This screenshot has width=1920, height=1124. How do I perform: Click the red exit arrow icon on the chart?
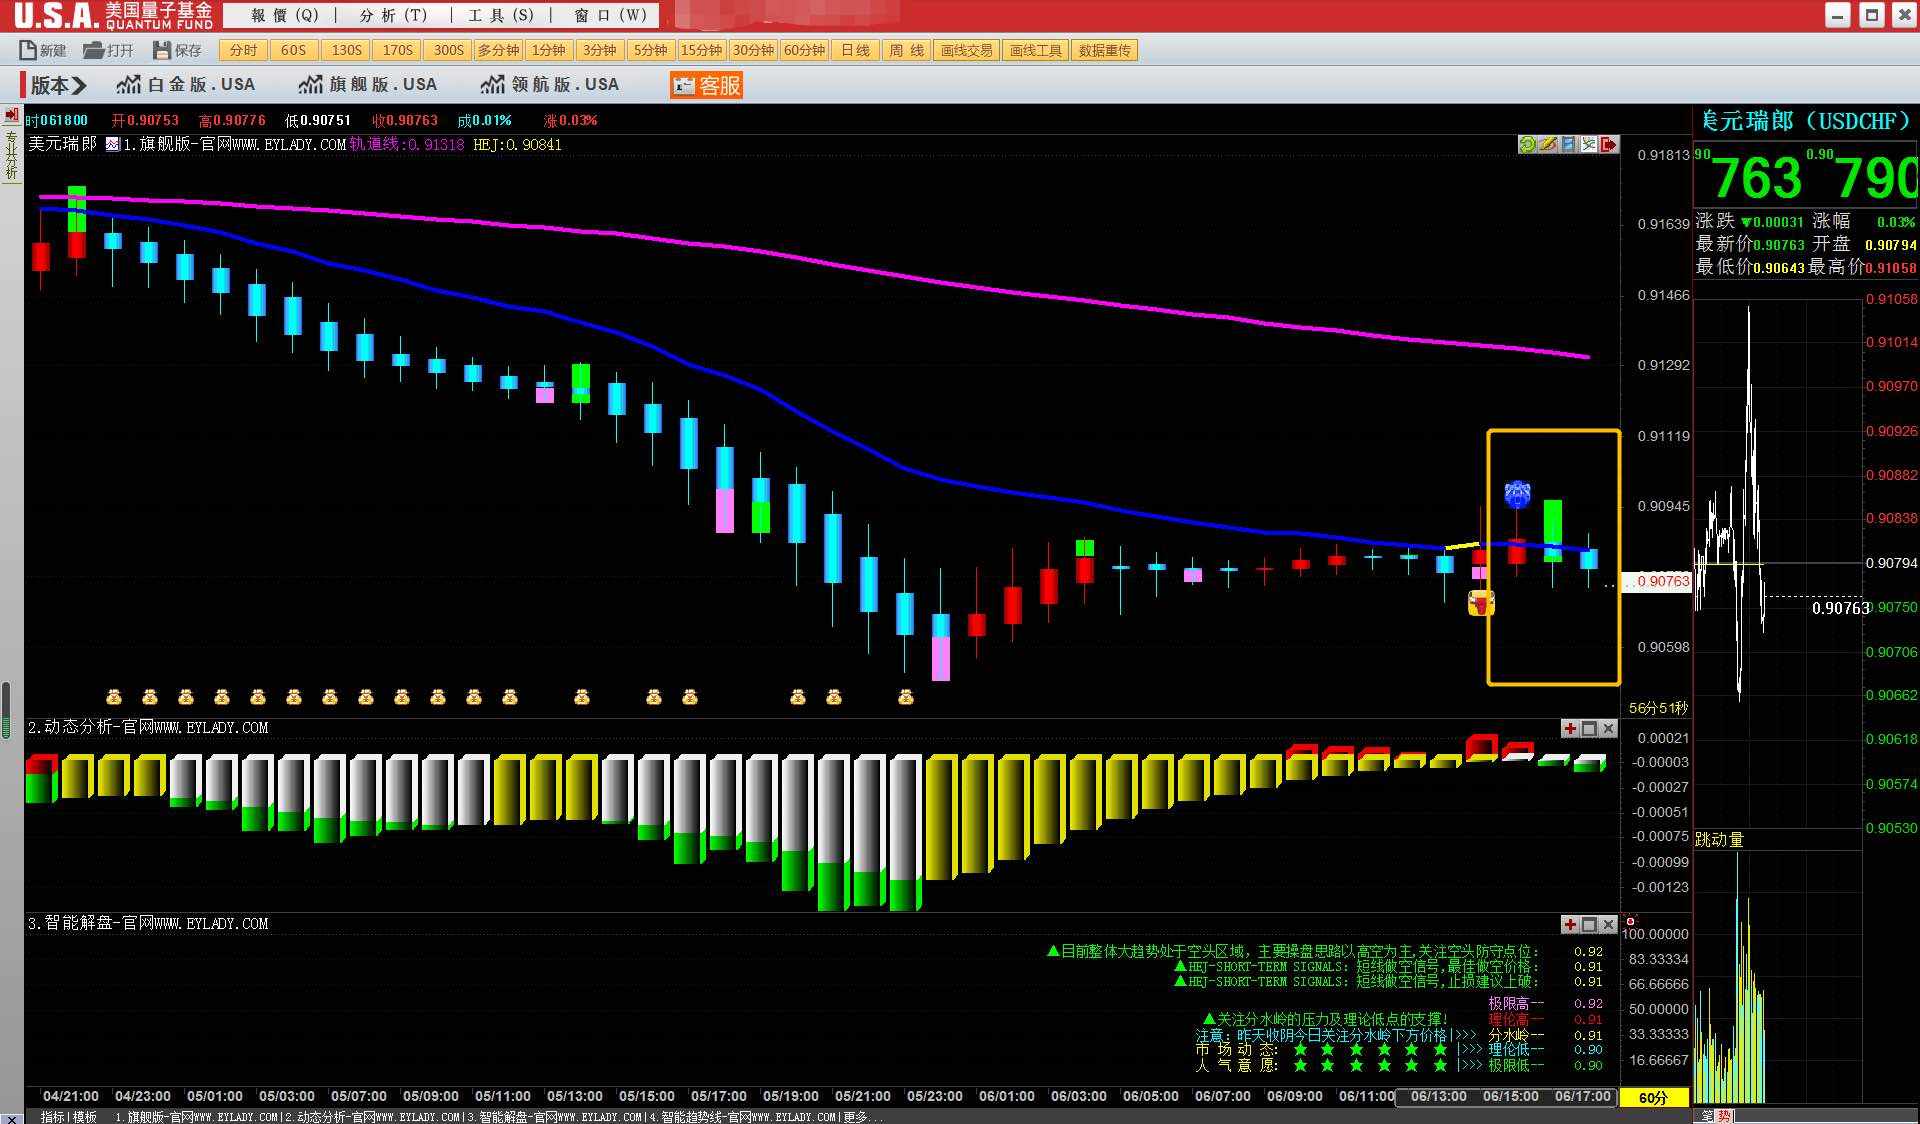1609,144
